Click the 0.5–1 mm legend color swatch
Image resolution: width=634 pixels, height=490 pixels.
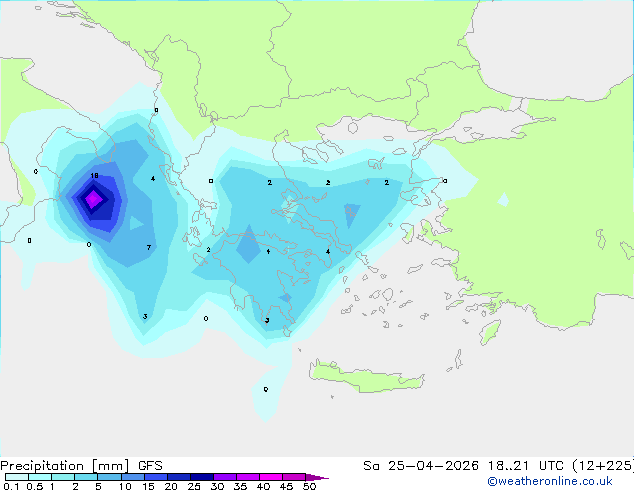[x=40, y=477]
